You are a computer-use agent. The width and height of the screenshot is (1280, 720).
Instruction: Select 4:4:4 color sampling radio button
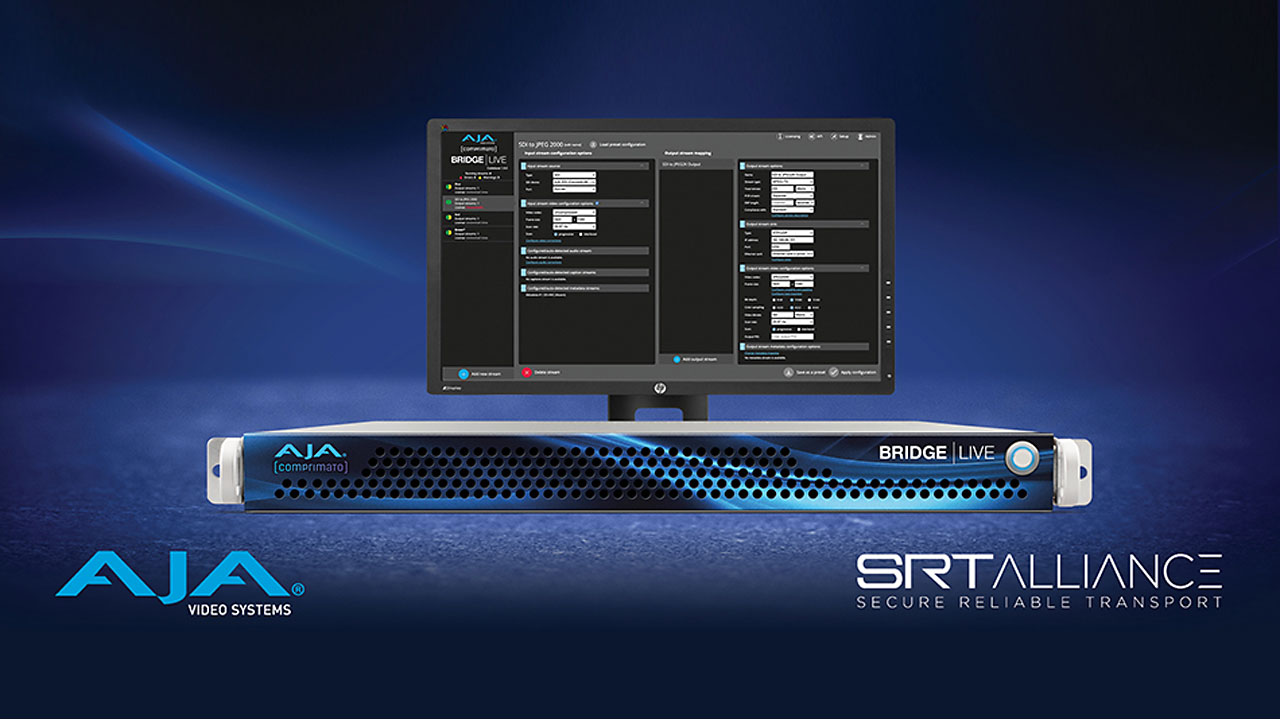810,308
